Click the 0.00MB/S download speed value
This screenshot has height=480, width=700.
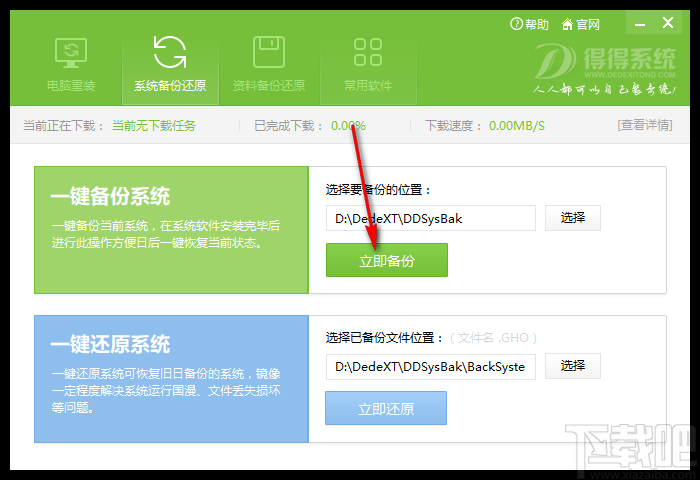(x=517, y=126)
